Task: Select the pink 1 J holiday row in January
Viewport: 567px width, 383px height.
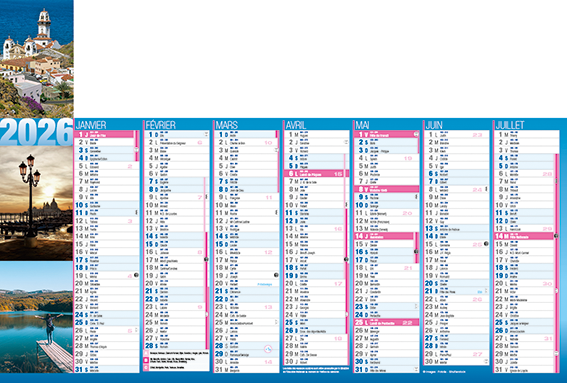Action: [104, 134]
